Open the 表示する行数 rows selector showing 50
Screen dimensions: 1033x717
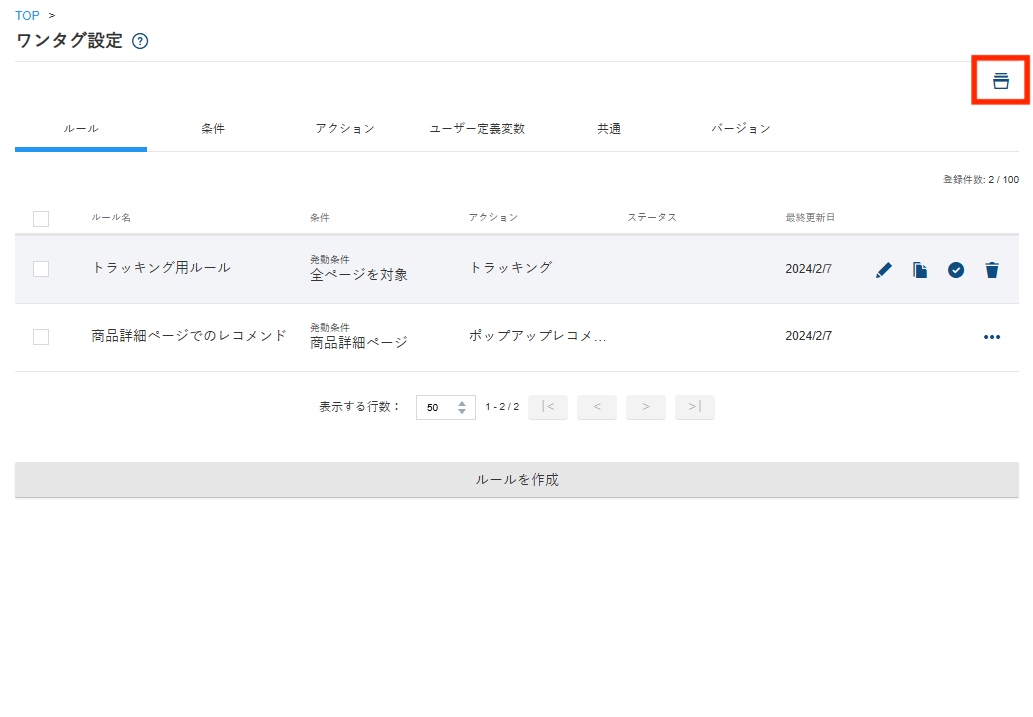(x=445, y=407)
